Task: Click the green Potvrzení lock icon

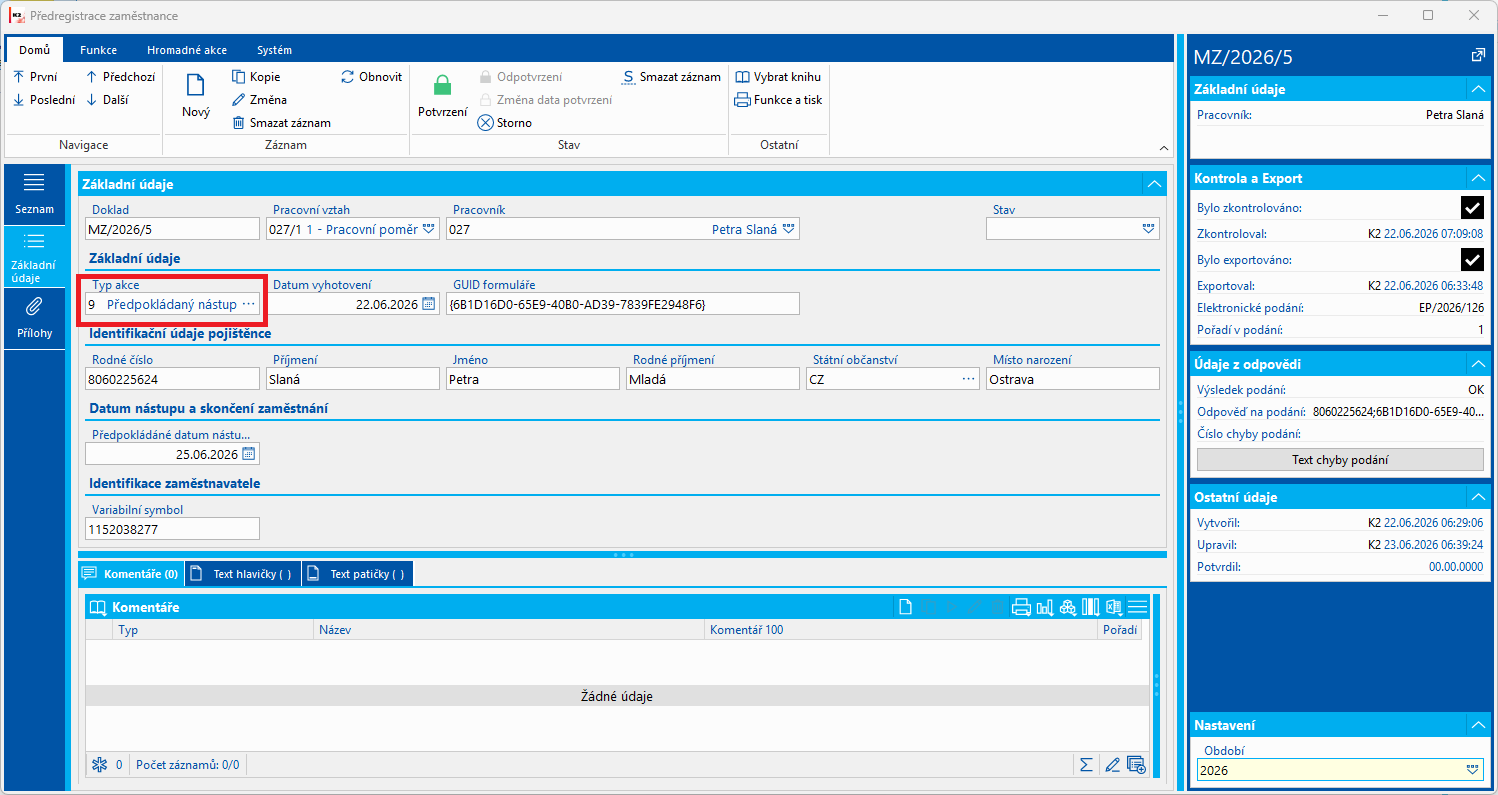Action: coord(442,85)
